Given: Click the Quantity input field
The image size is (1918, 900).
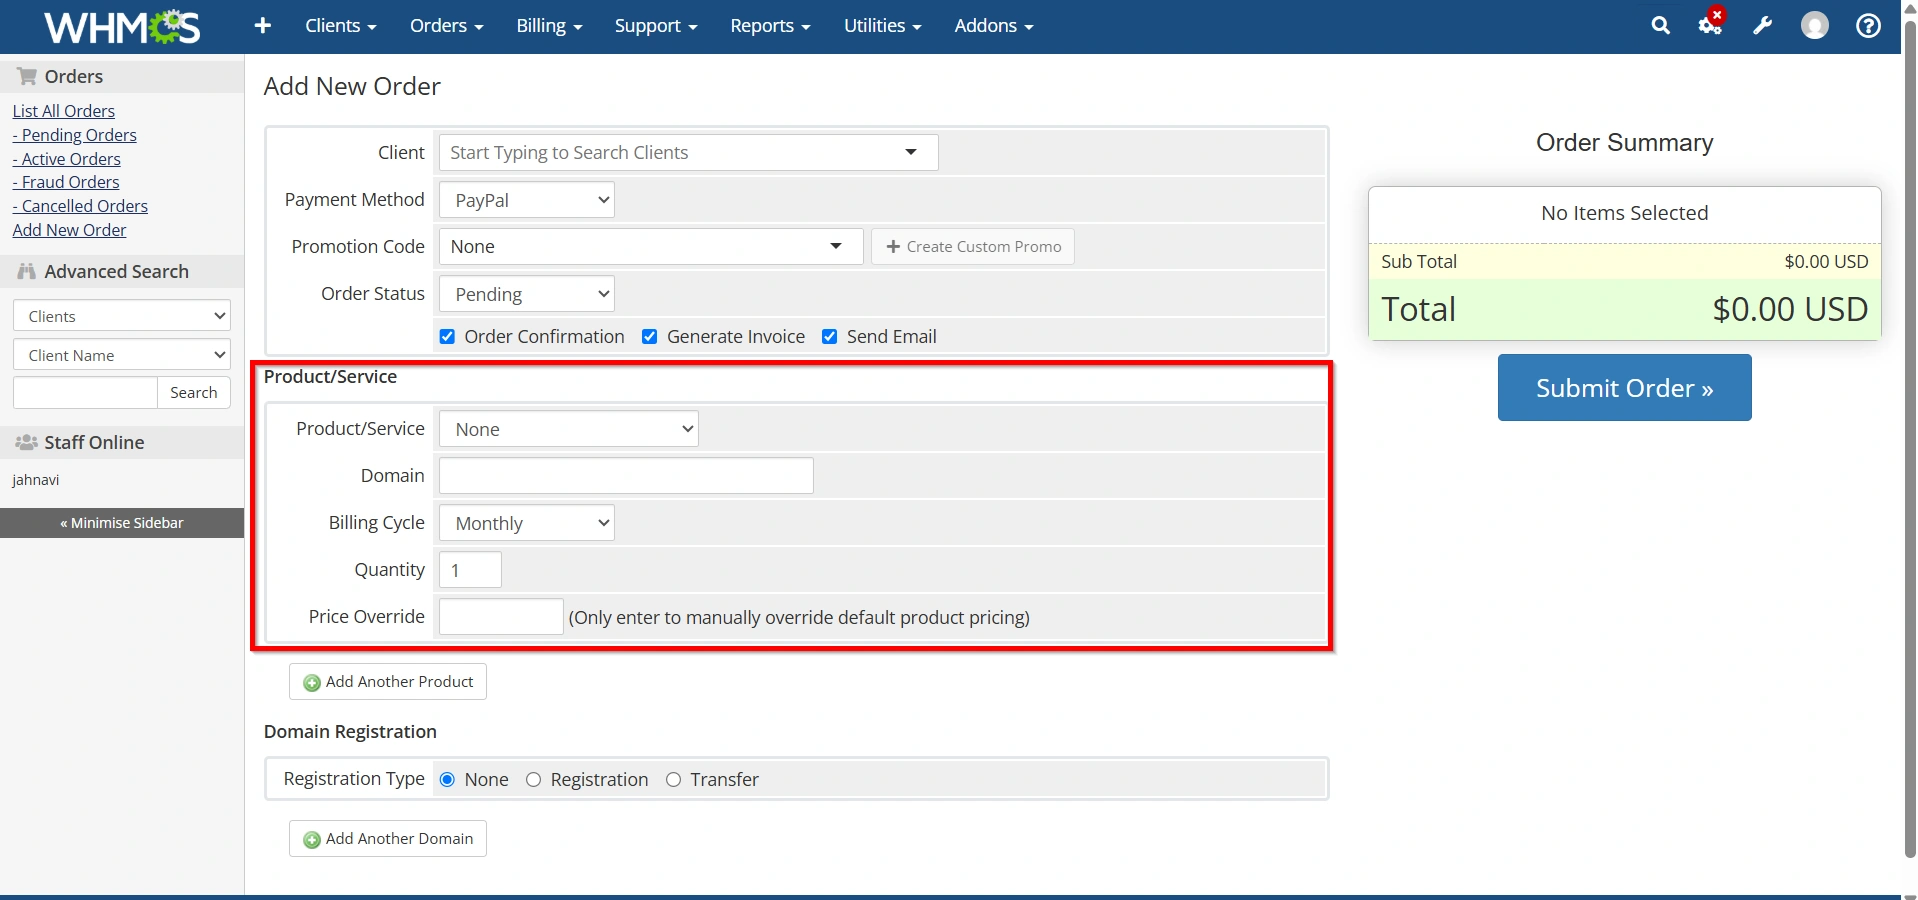Looking at the screenshot, I should click(471, 570).
